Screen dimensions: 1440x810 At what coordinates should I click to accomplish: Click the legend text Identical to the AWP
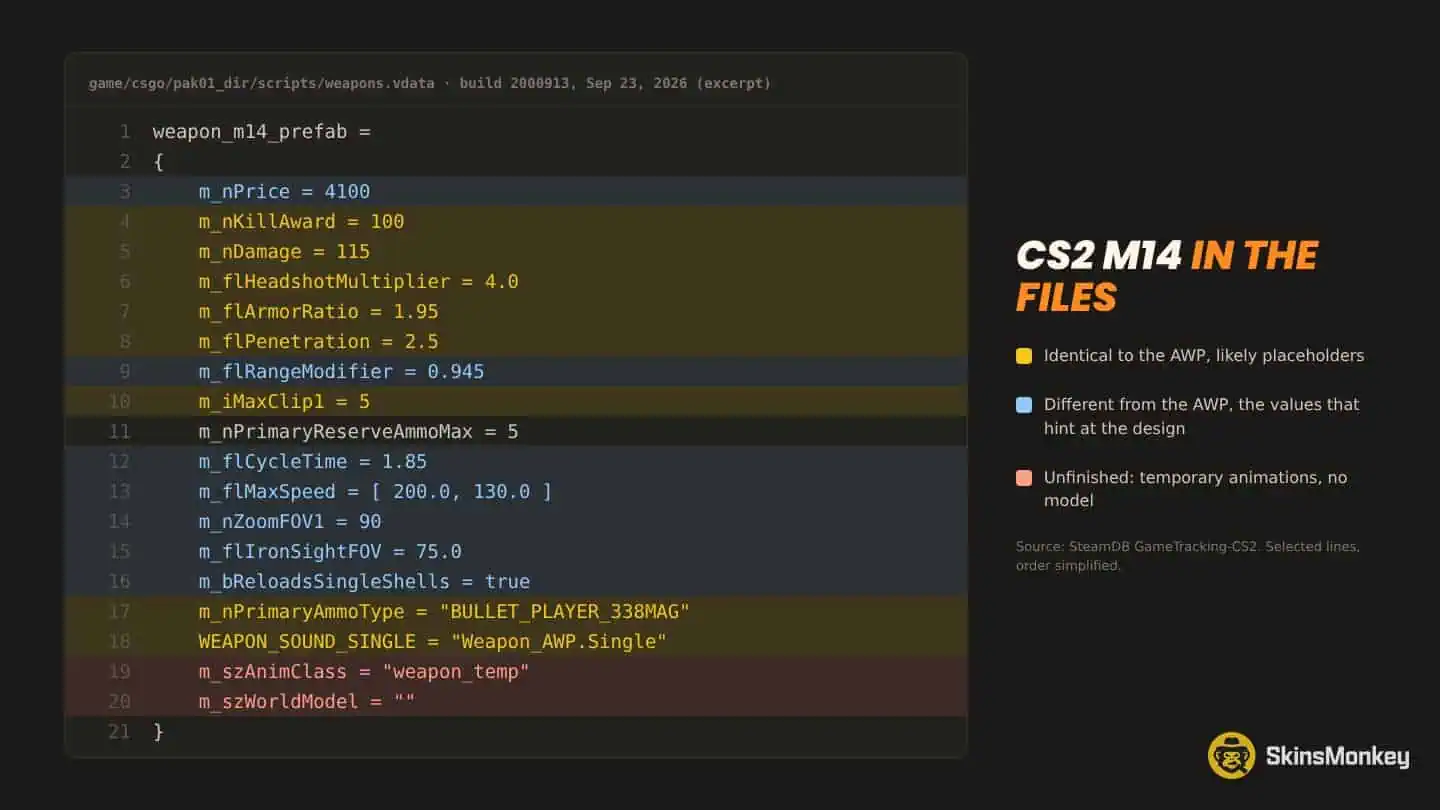pos(1204,356)
